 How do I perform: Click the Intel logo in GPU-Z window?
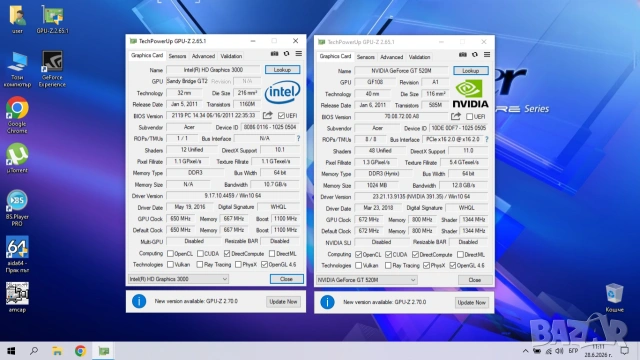[282, 92]
